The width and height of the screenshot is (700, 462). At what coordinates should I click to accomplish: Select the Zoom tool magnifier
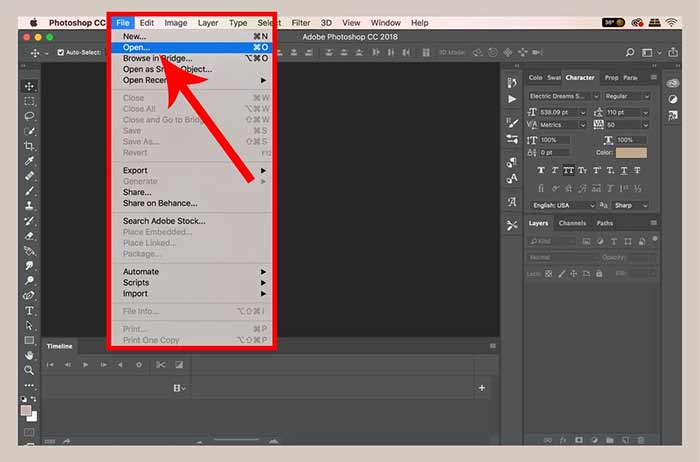pyautogui.click(x=29, y=369)
